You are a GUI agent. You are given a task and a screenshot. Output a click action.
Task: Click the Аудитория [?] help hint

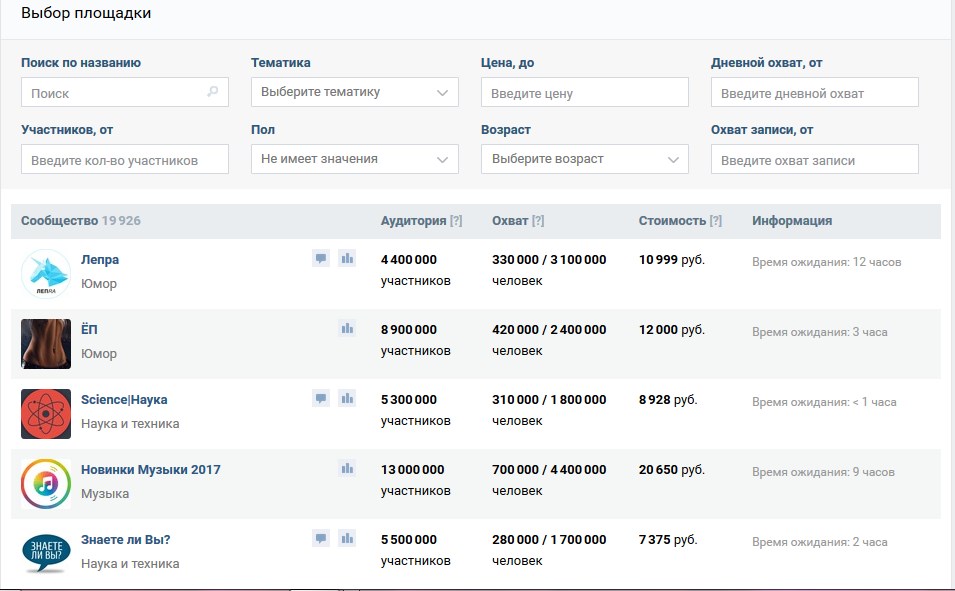tap(456, 221)
